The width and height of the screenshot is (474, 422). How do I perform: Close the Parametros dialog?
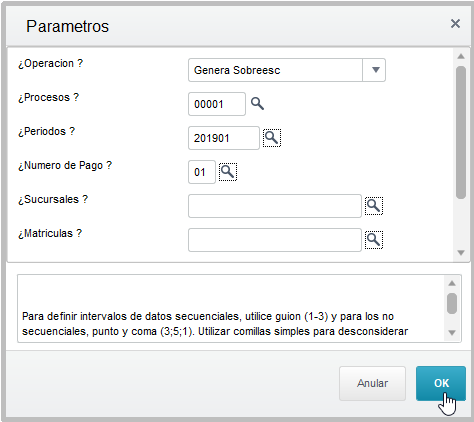click(x=455, y=24)
